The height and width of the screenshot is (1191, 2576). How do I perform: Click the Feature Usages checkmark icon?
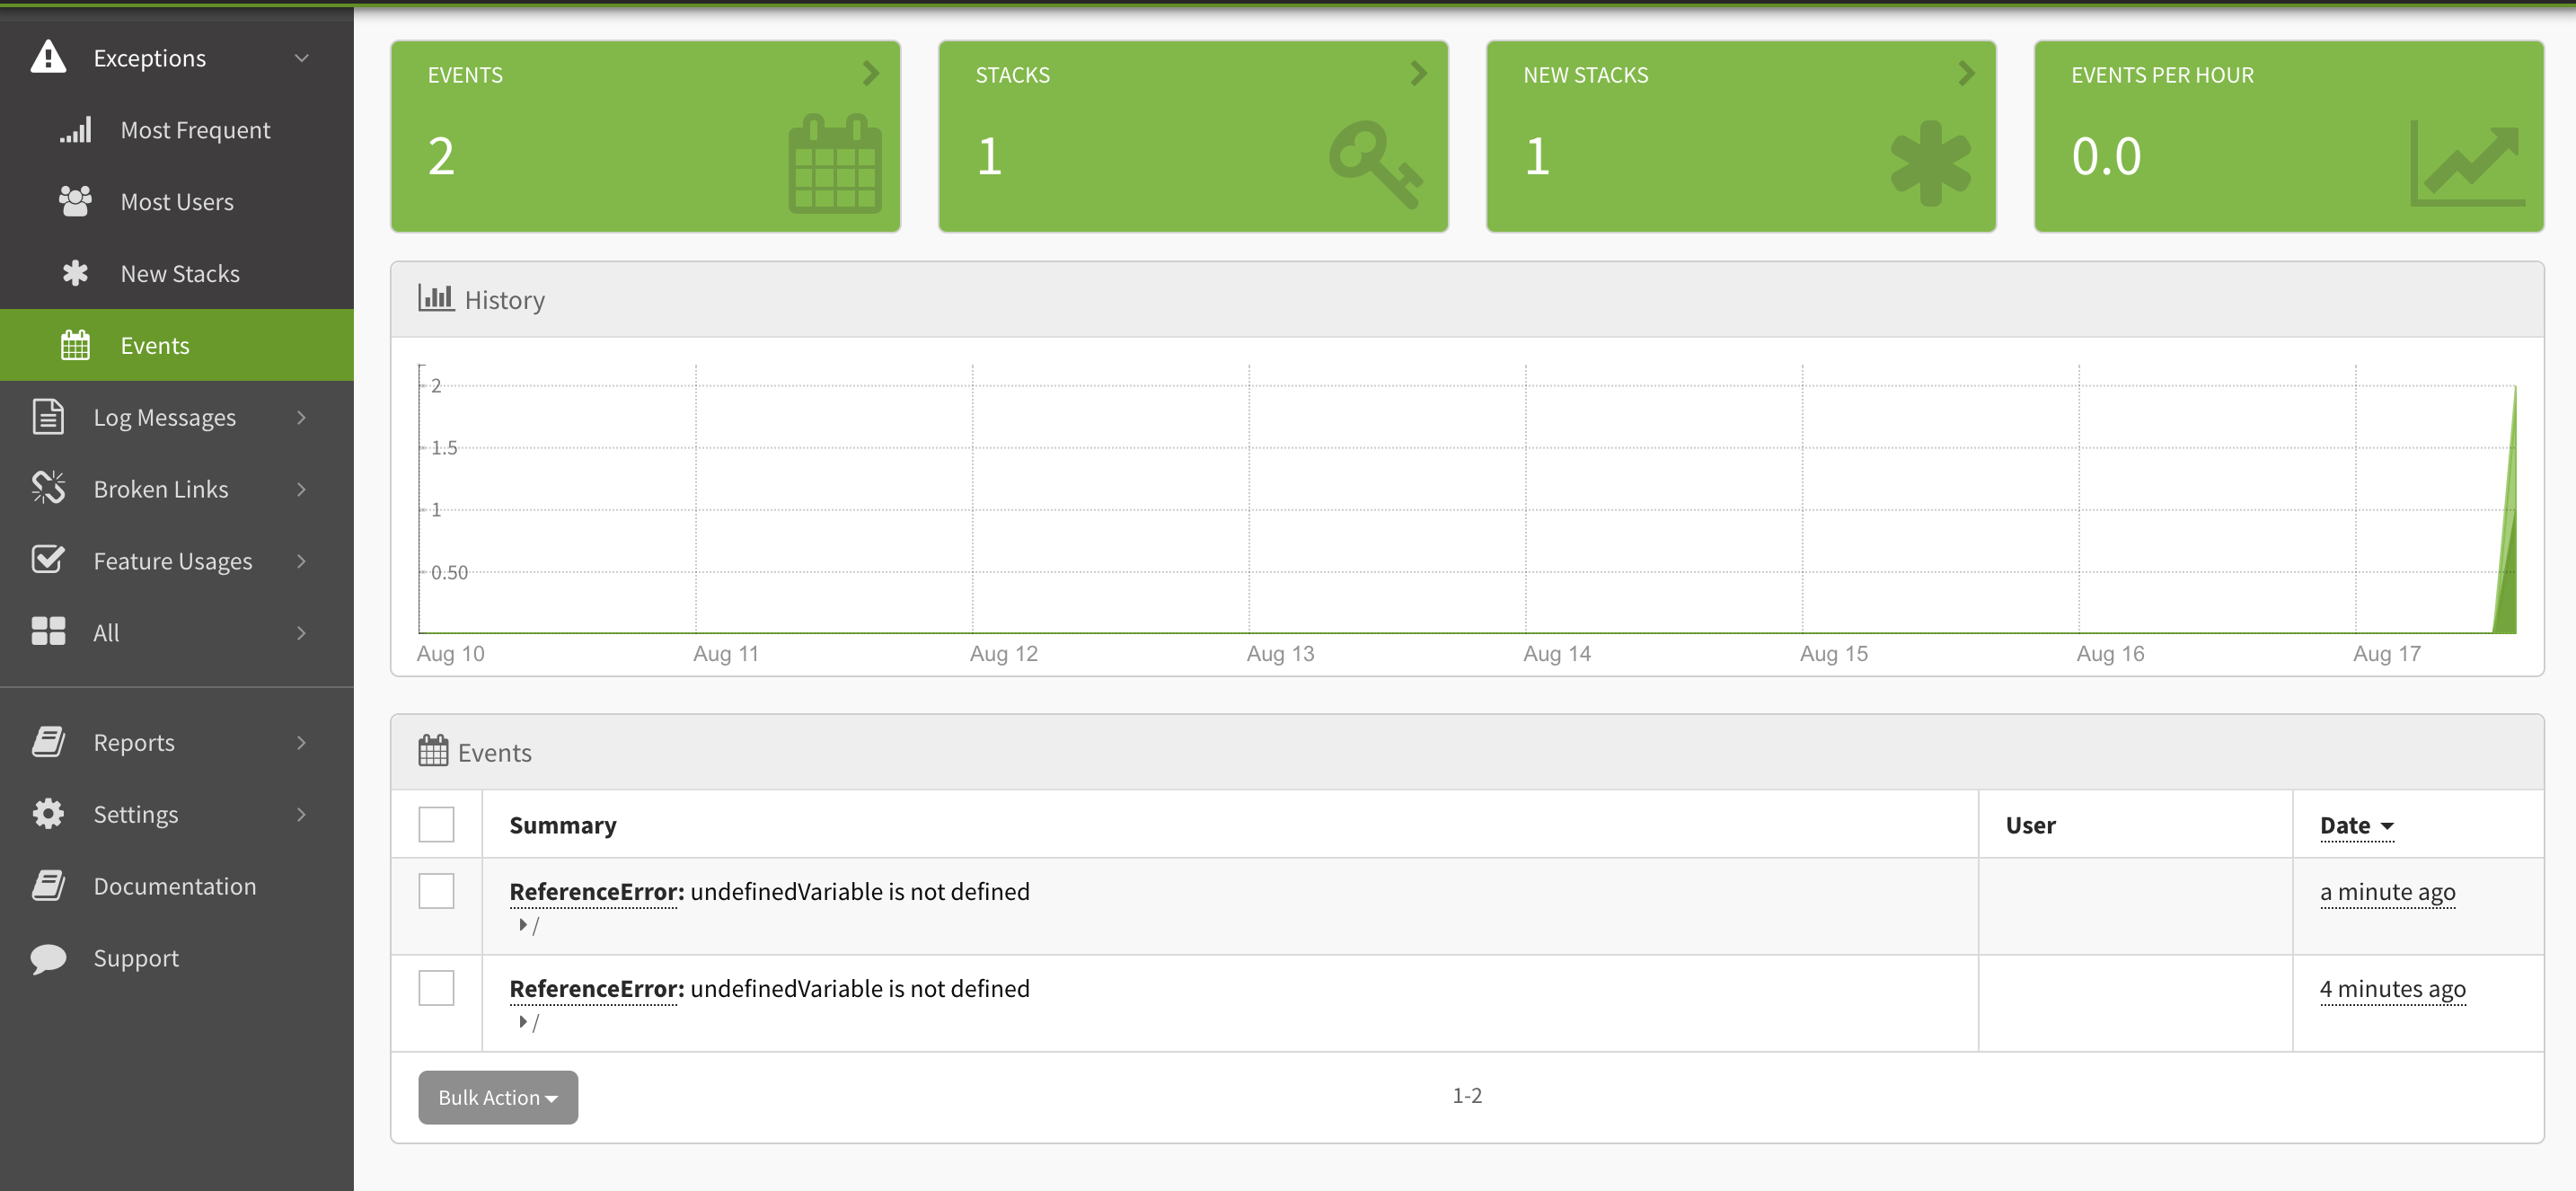(x=48, y=560)
